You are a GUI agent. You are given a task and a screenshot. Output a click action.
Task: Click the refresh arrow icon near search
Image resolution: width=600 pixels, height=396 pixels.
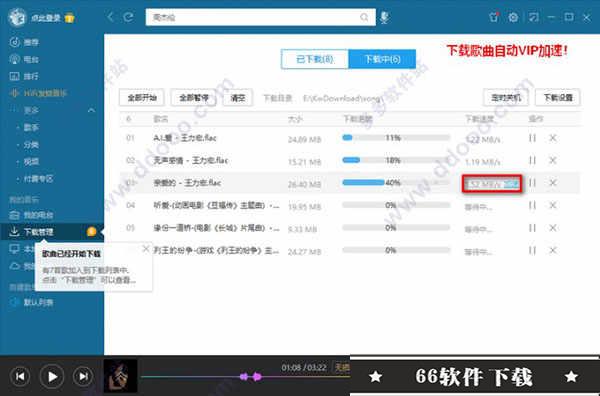coord(128,17)
